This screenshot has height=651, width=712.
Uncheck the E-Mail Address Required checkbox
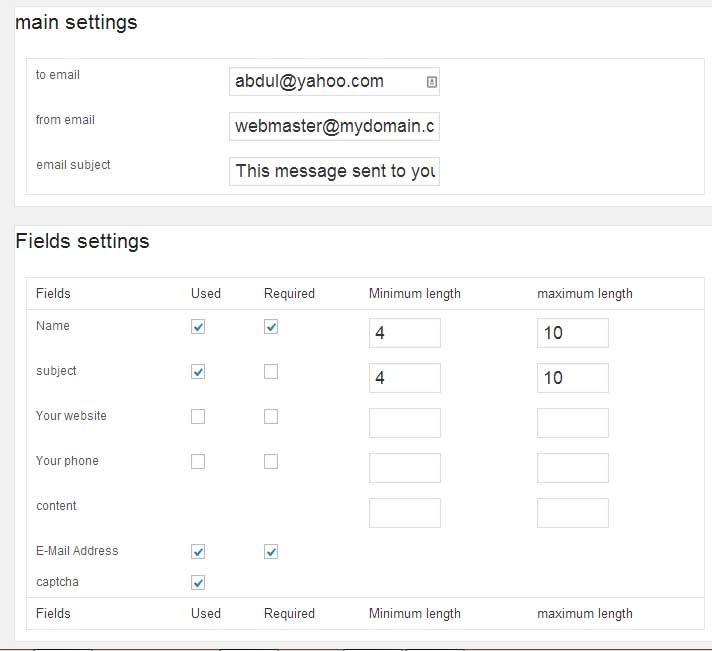click(271, 552)
